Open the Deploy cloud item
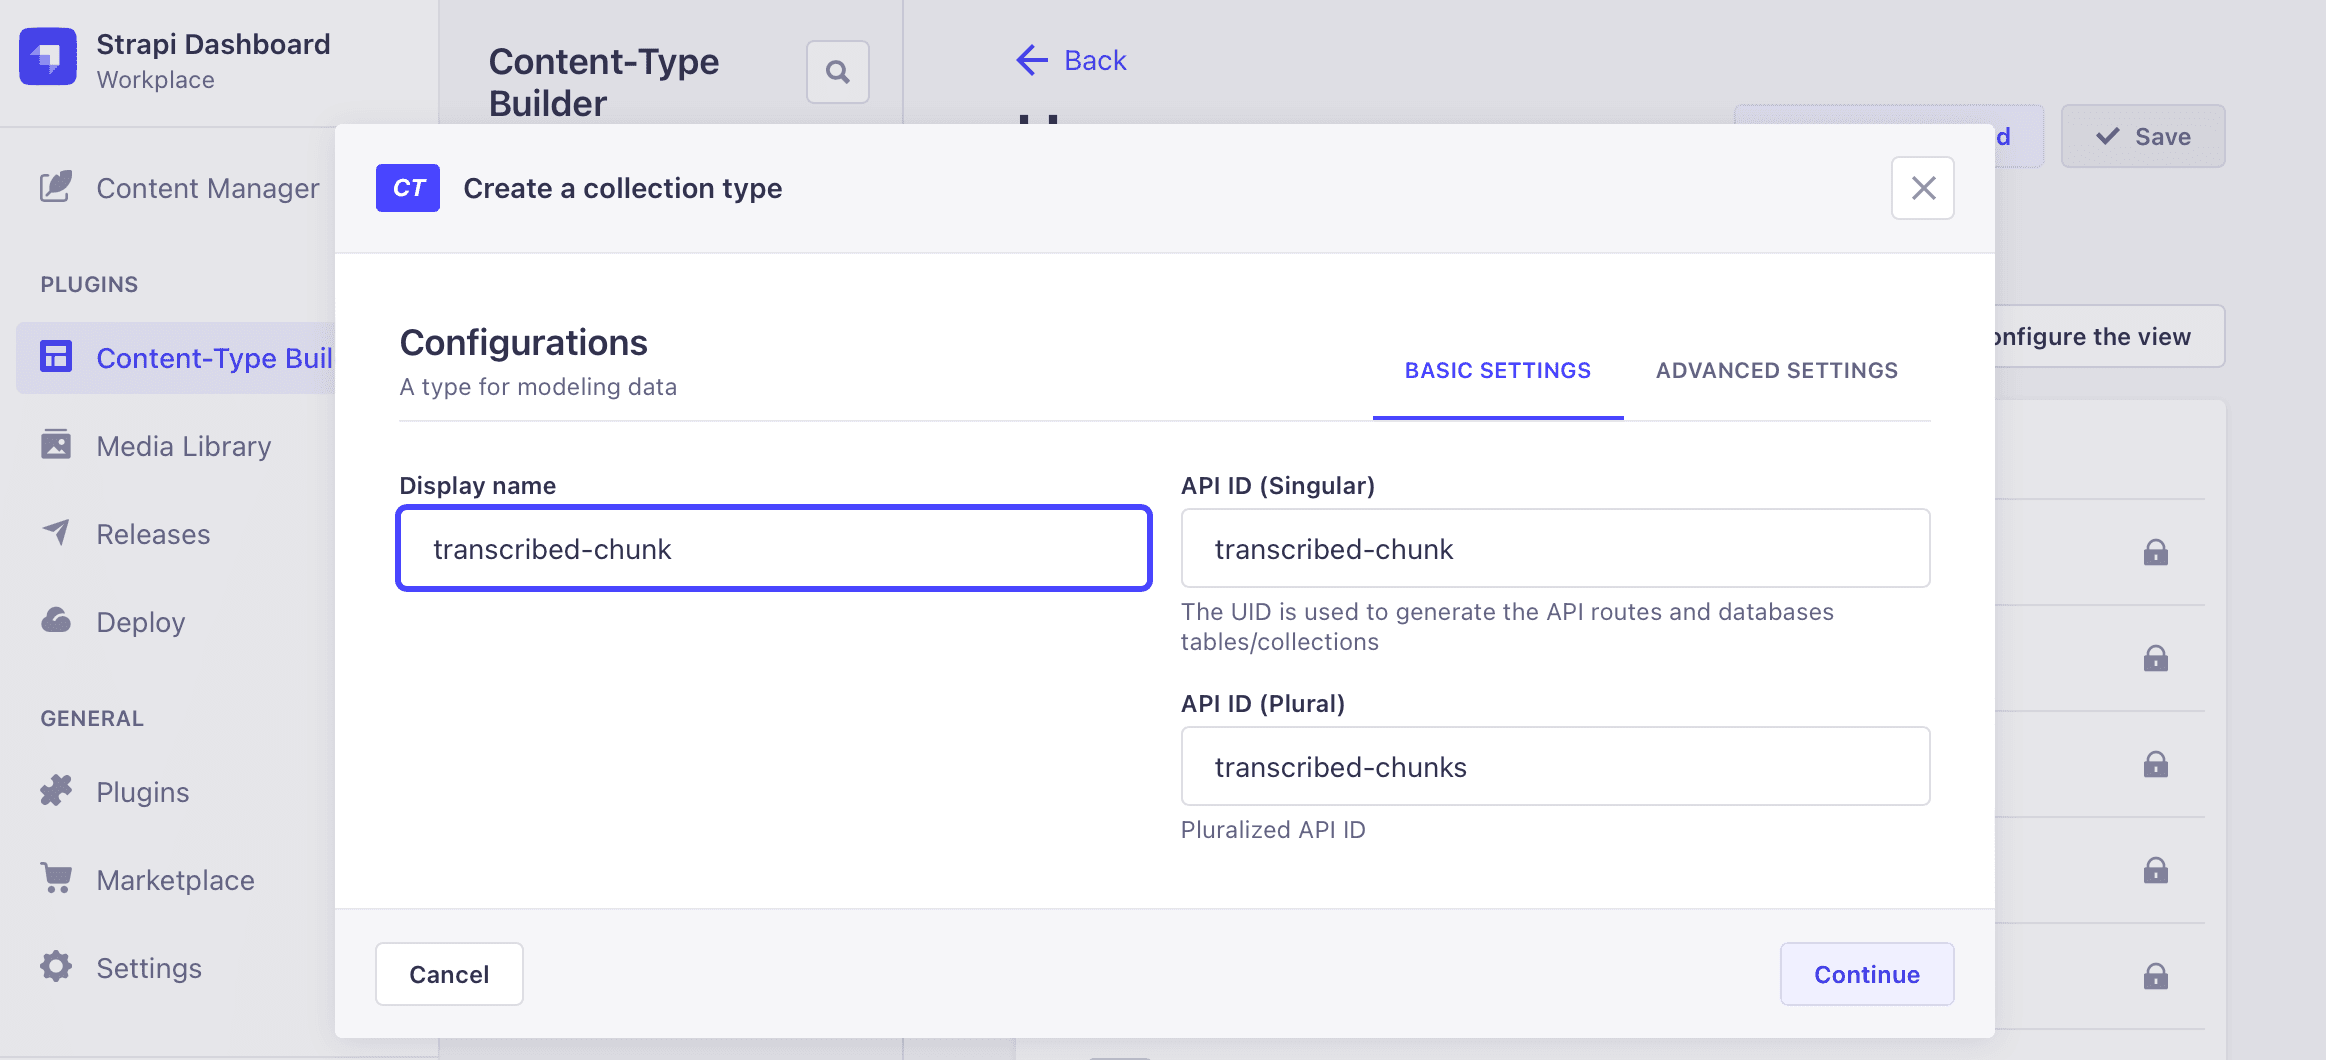This screenshot has height=1060, width=2326. click(x=113, y=622)
